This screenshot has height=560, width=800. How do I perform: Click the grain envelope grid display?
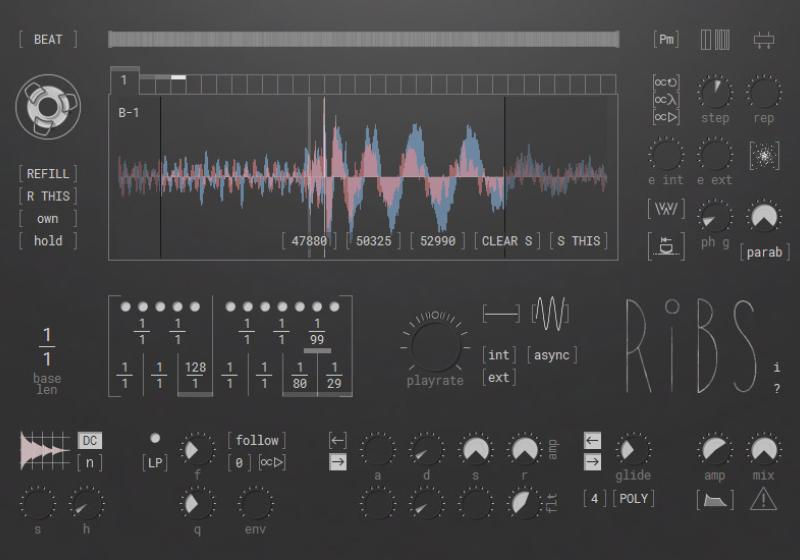45,450
